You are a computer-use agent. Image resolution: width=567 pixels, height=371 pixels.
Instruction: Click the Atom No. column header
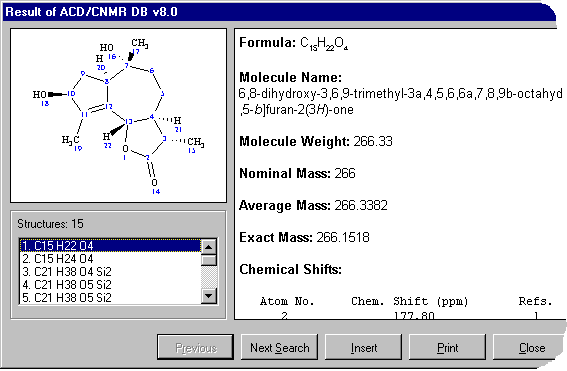287,301
